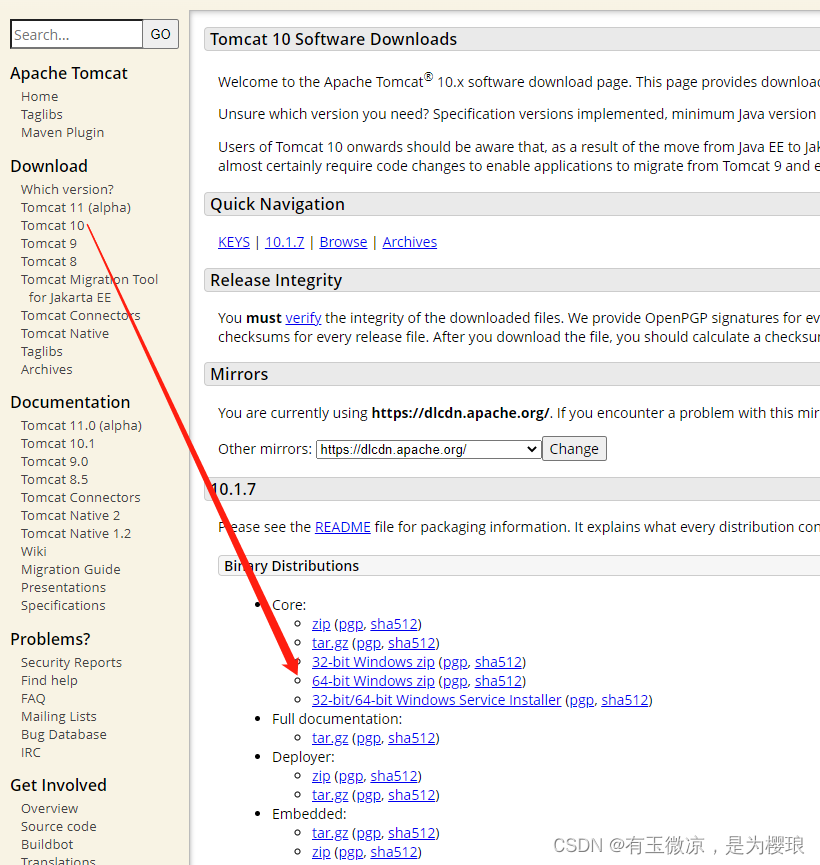Open pgp signature for Core tar.gz
This screenshot has height=865, width=820.
pos(368,643)
